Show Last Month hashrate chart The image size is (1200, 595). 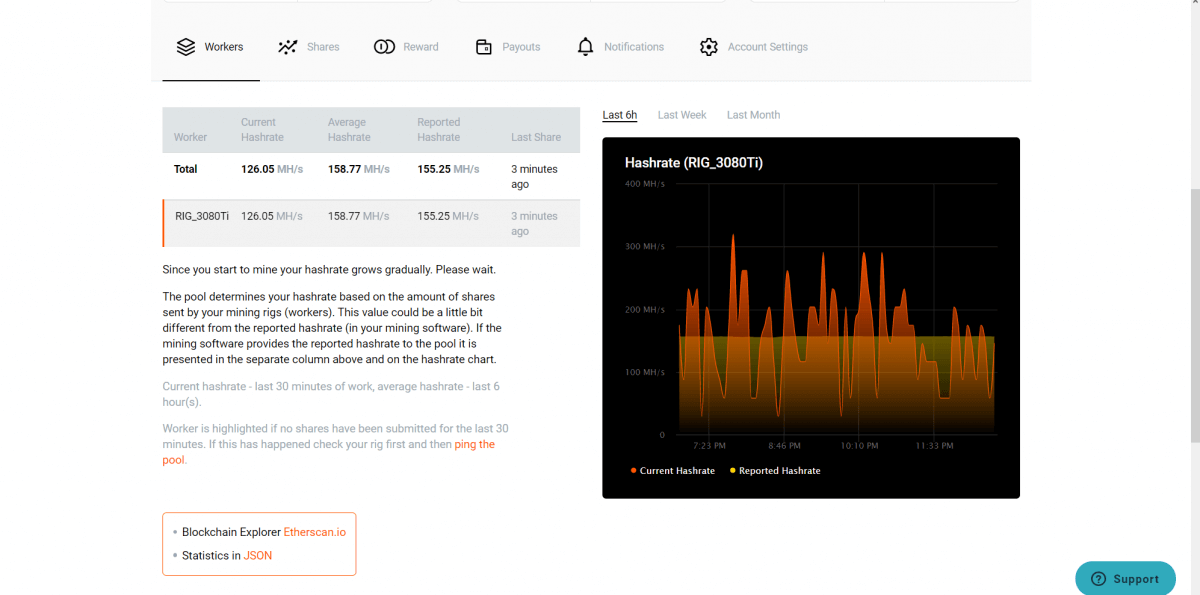pyautogui.click(x=753, y=115)
